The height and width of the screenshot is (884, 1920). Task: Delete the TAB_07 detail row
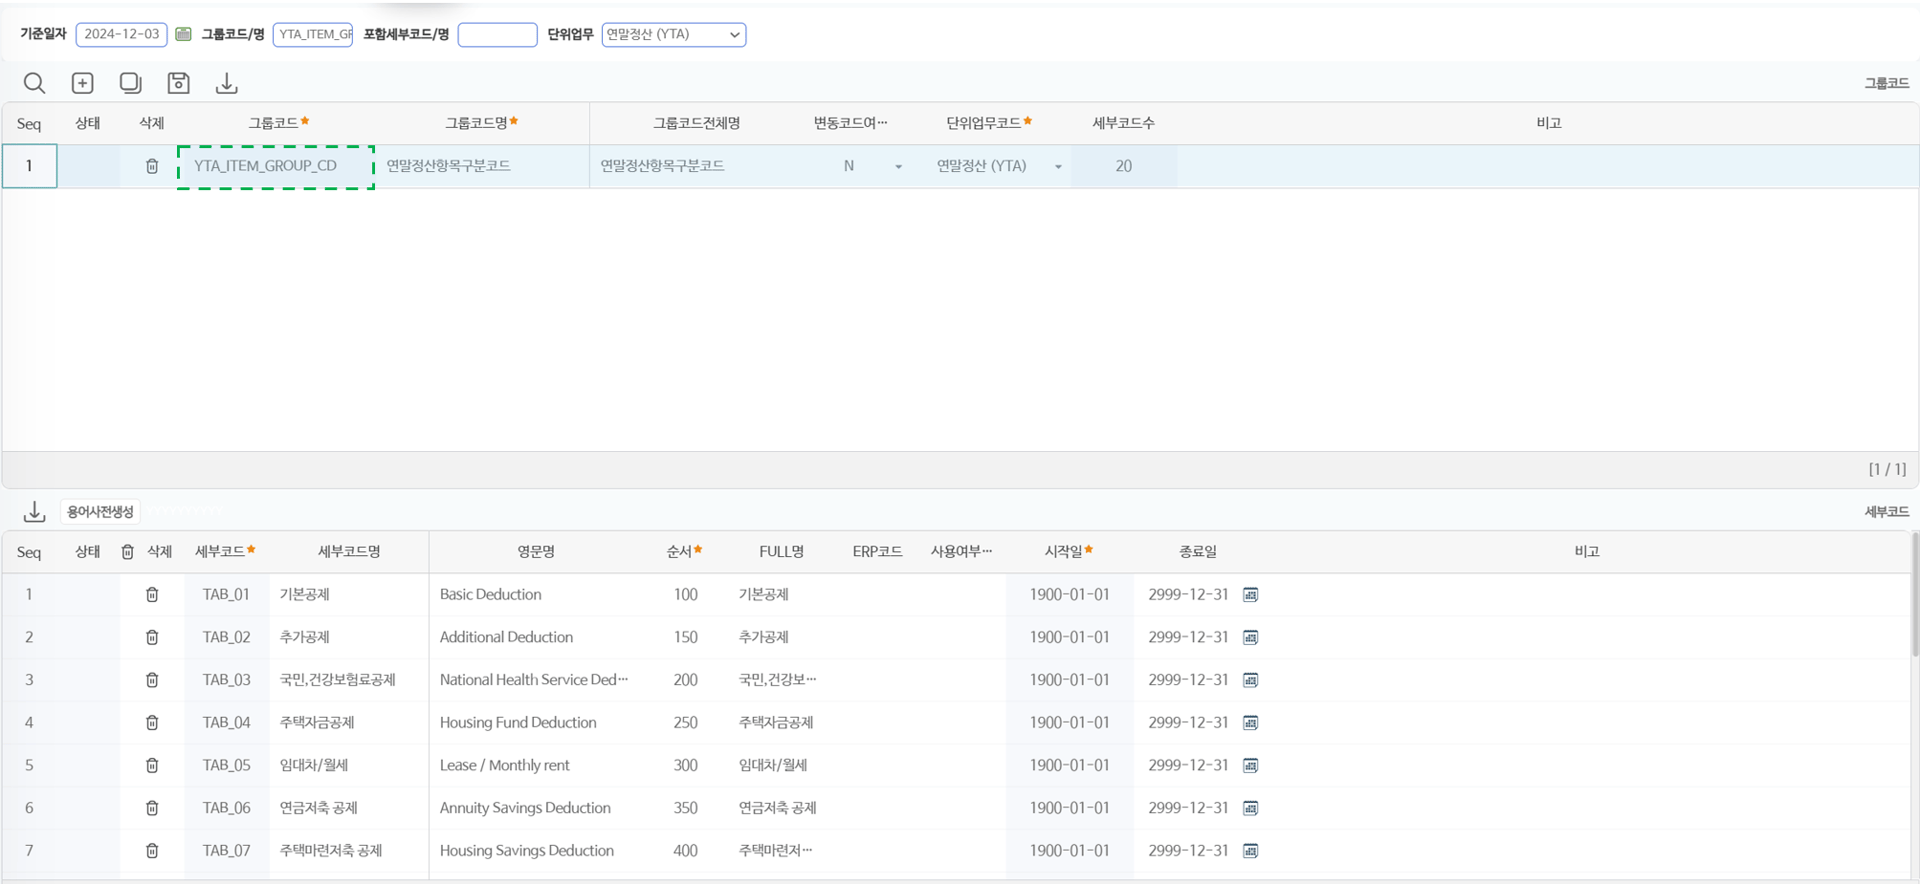coord(152,851)
